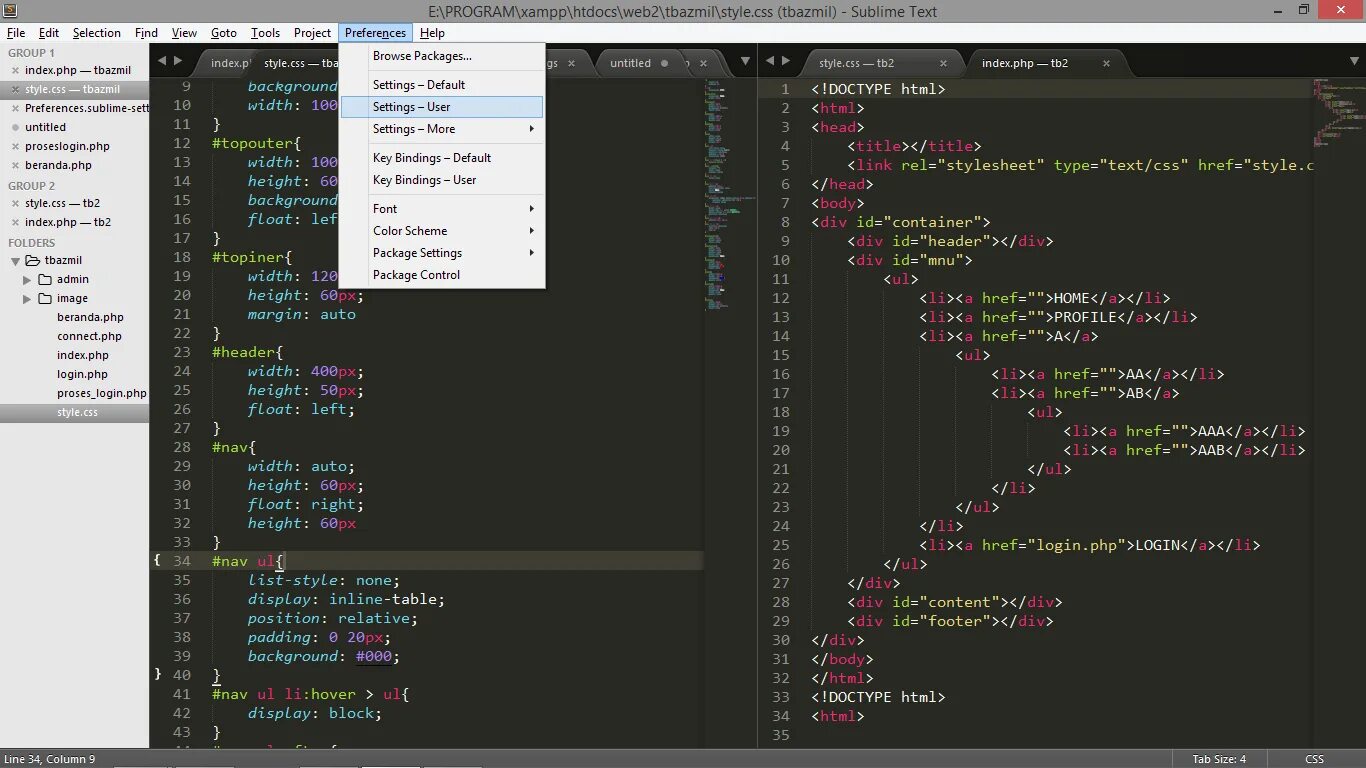Screen dimensions: 1366x768
Task: Open the Edit menu
Action: tap(49, 33)
